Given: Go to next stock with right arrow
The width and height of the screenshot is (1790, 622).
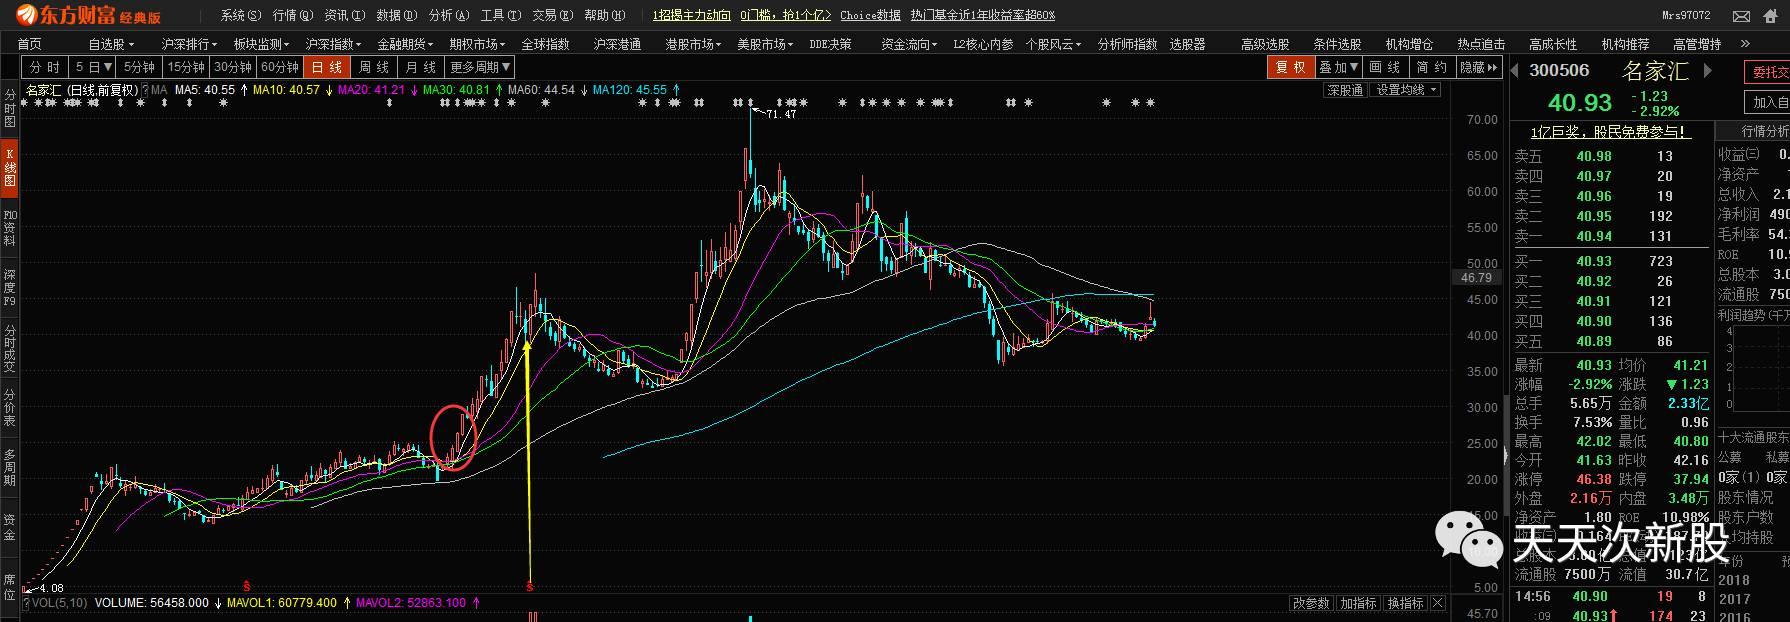Looking at the screenshot, I should (1708, 70).
